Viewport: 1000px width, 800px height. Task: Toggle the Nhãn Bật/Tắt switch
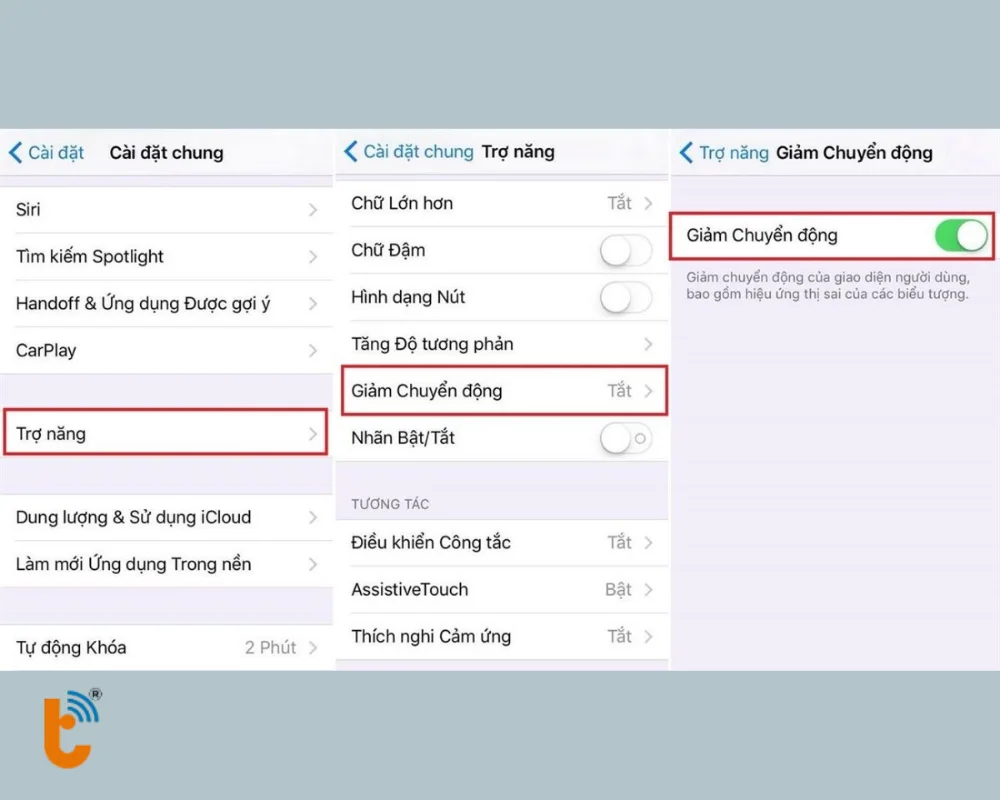coord(625,438)
